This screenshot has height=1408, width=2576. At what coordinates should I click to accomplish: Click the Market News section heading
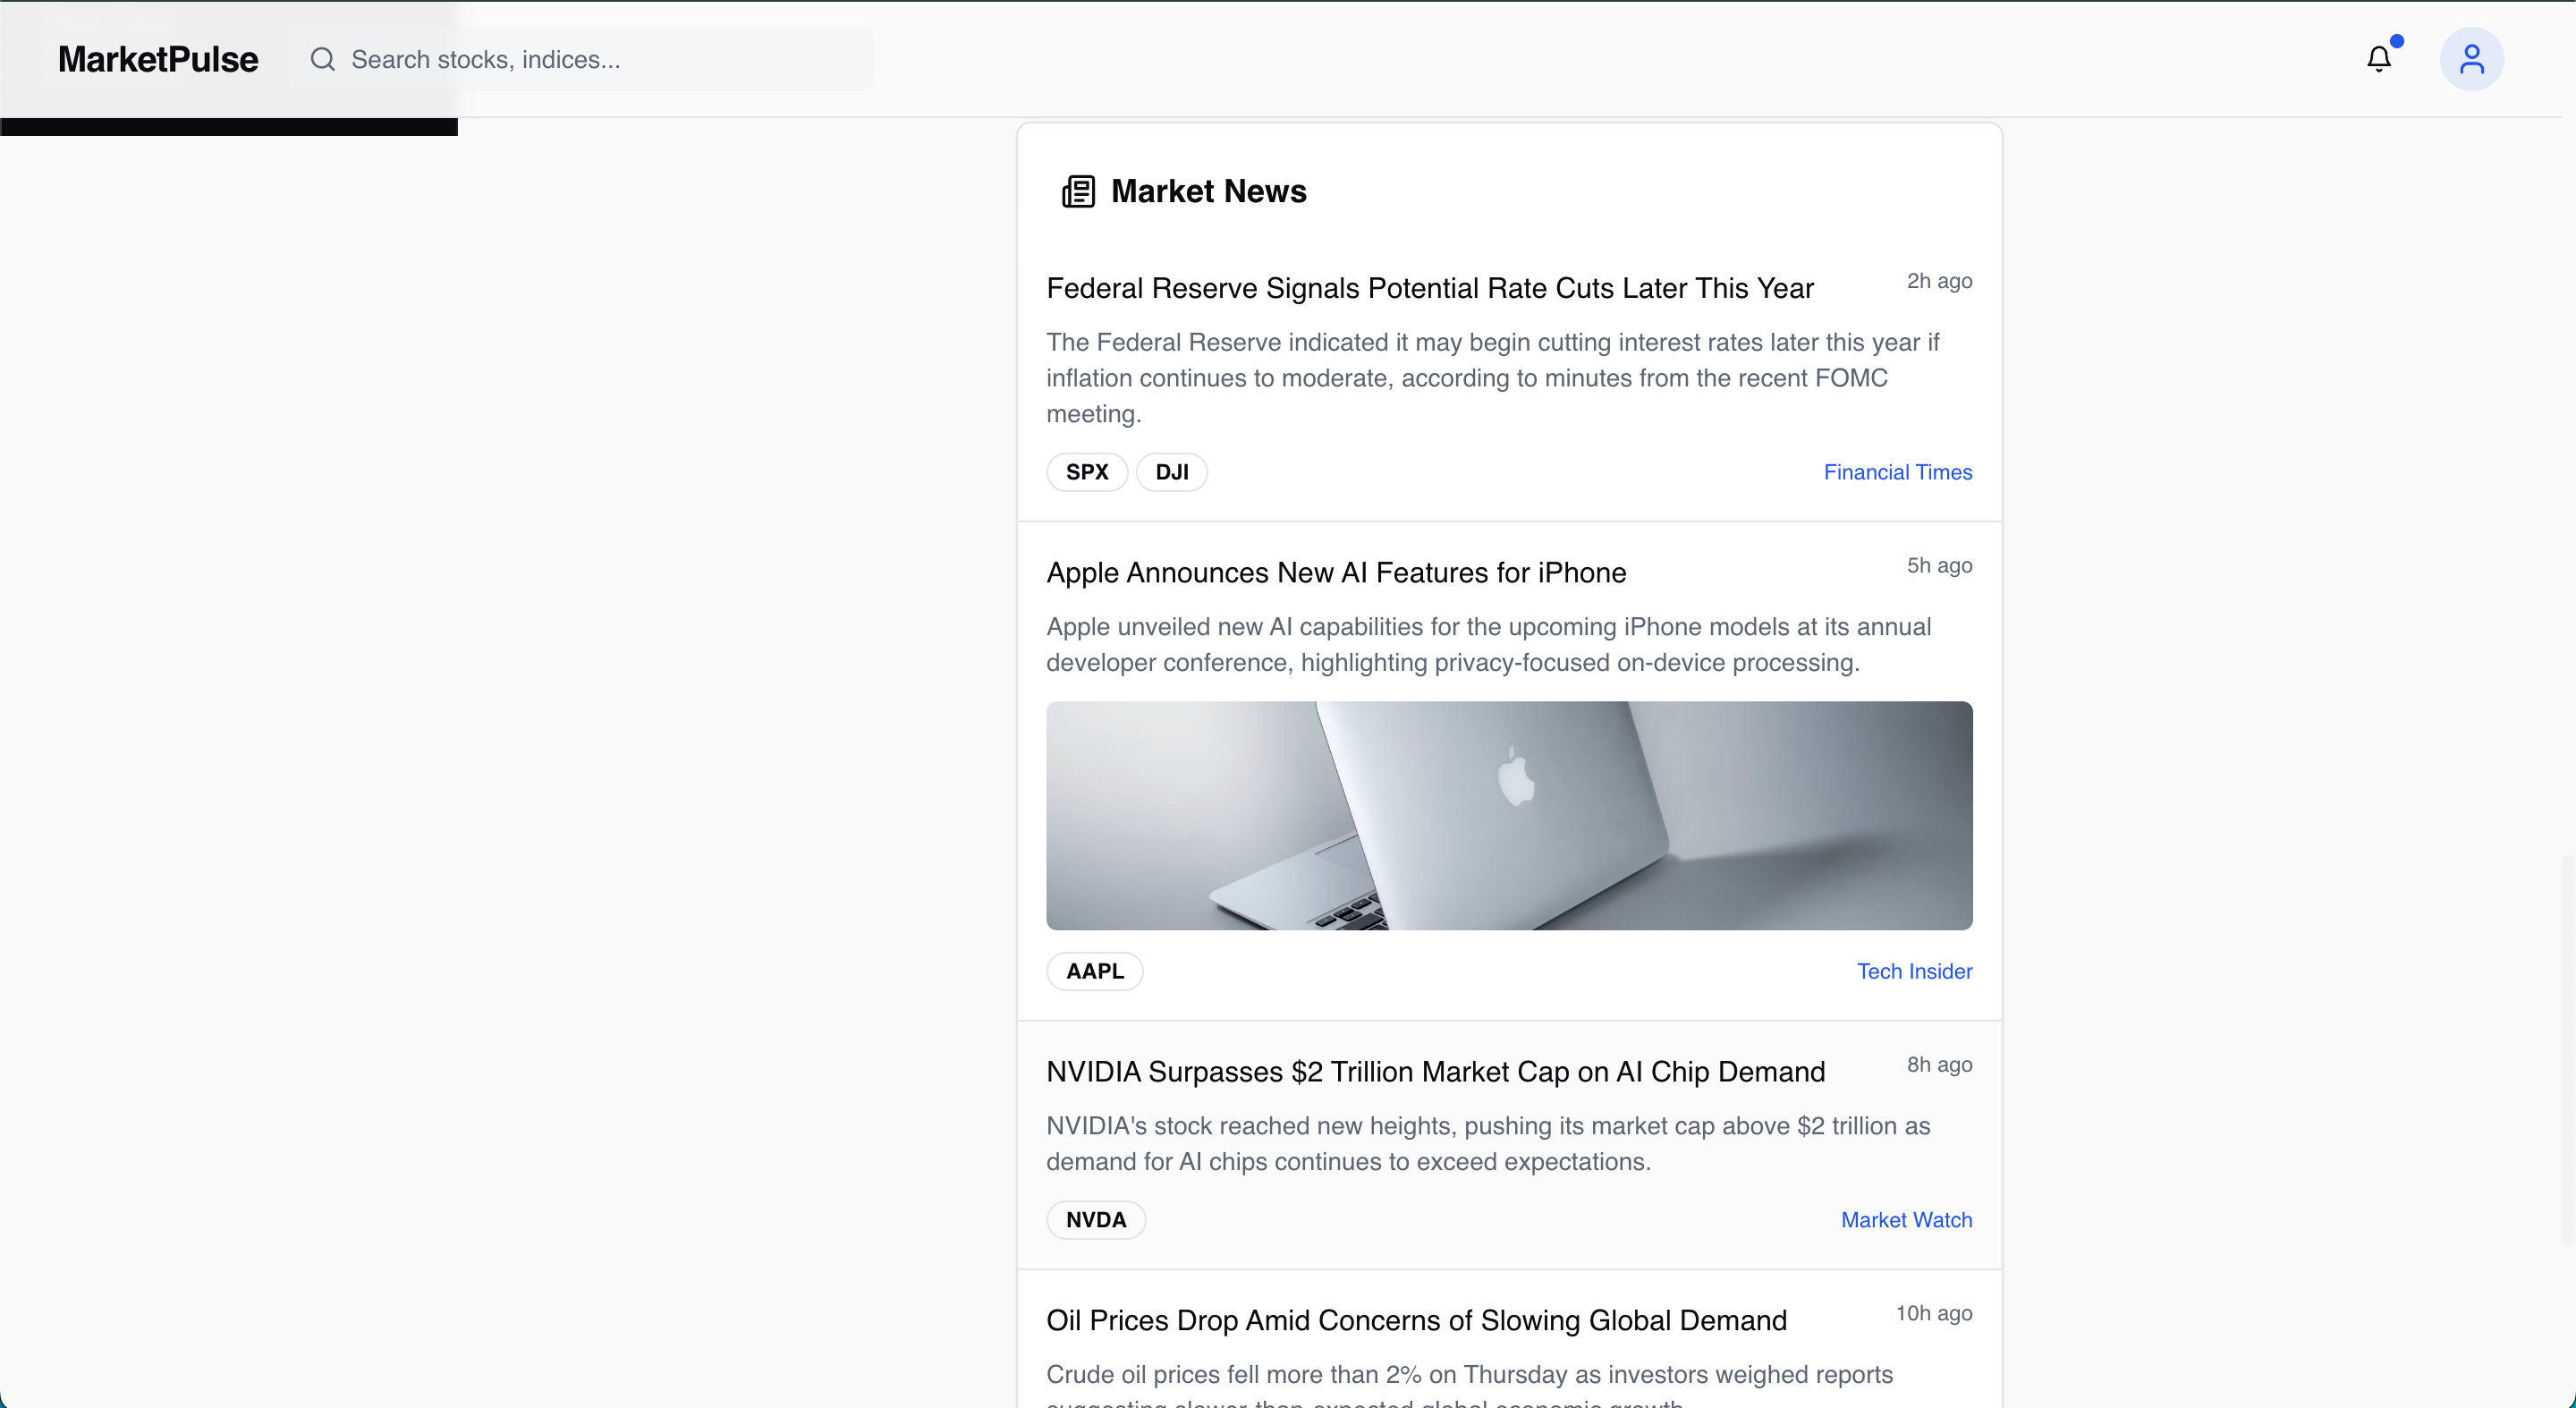click(1208, 191)
